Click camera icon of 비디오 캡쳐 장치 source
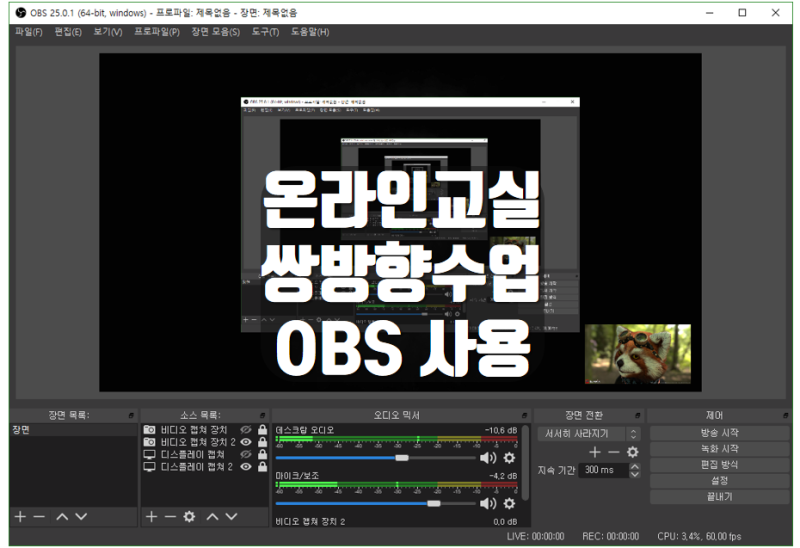Screen dimensions: 800x548 click(x=149, y=430)
